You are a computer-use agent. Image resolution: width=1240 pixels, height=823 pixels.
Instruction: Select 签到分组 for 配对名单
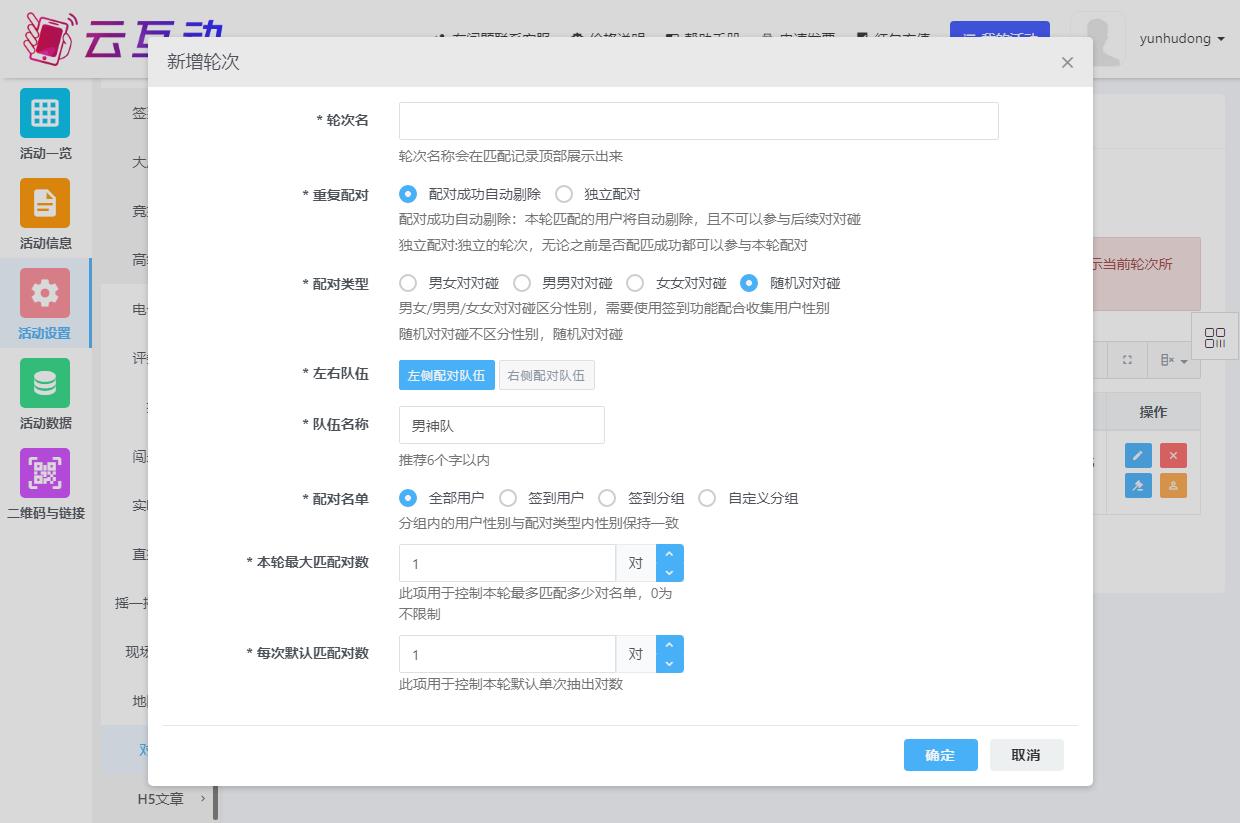click(607, 498)
